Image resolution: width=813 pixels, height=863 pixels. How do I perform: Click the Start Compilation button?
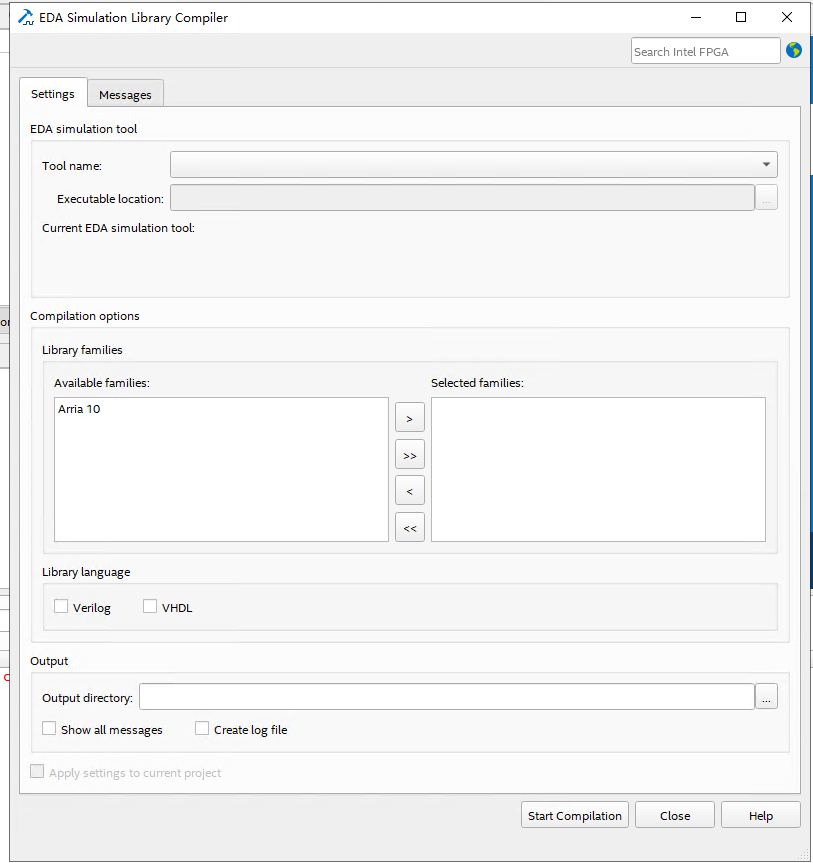(x=574, y=814)
